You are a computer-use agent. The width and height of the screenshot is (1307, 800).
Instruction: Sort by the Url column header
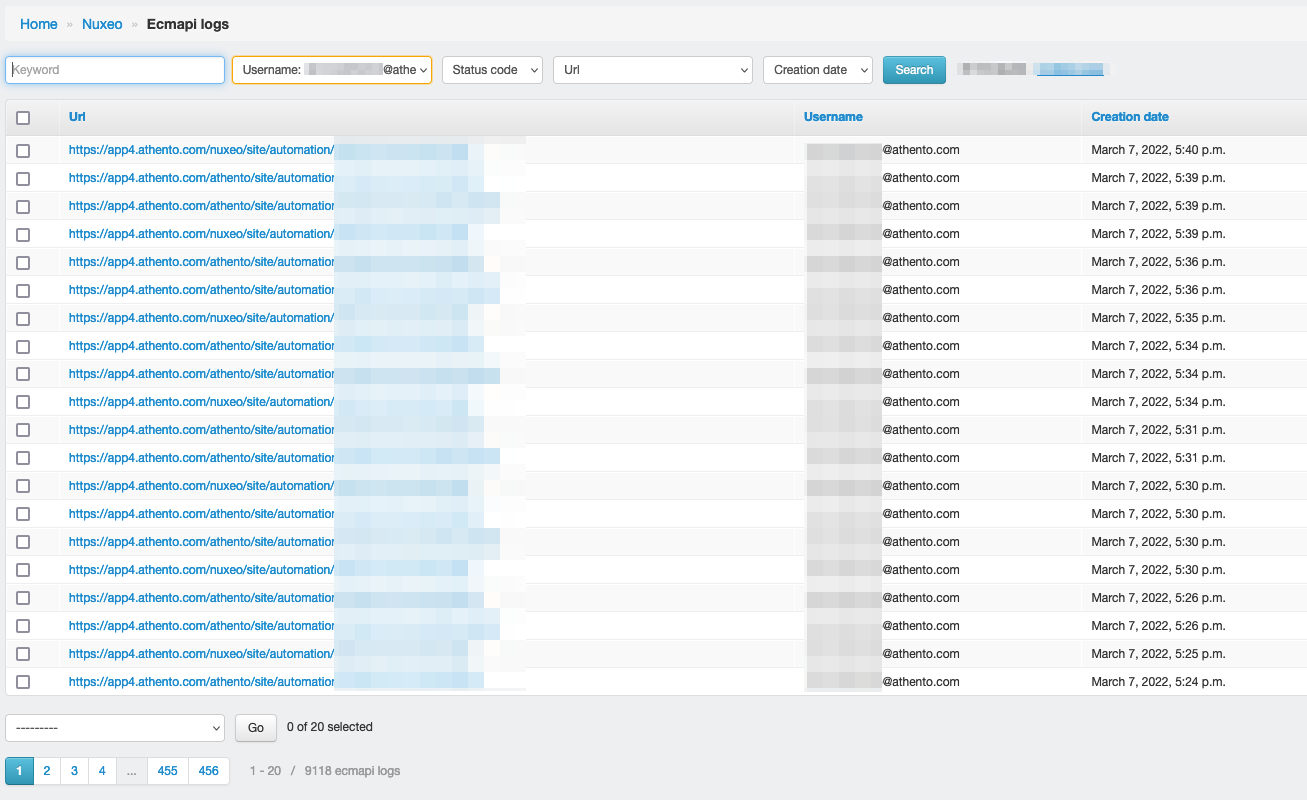(77, 117)
